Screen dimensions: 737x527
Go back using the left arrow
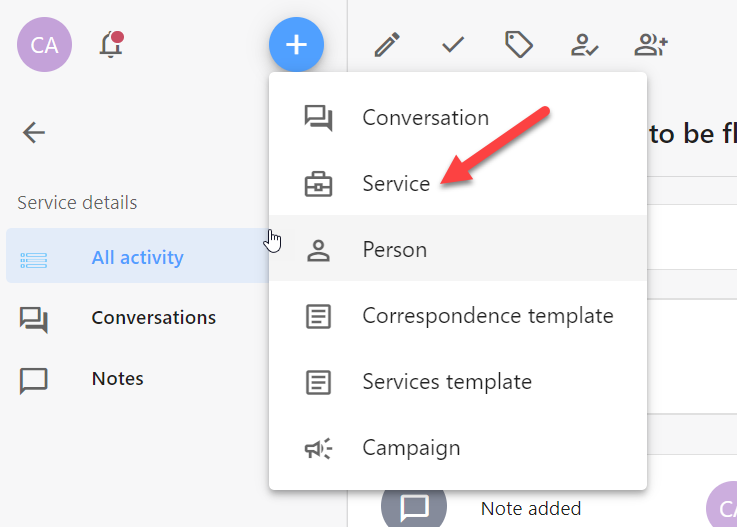(x=34, y=132)
